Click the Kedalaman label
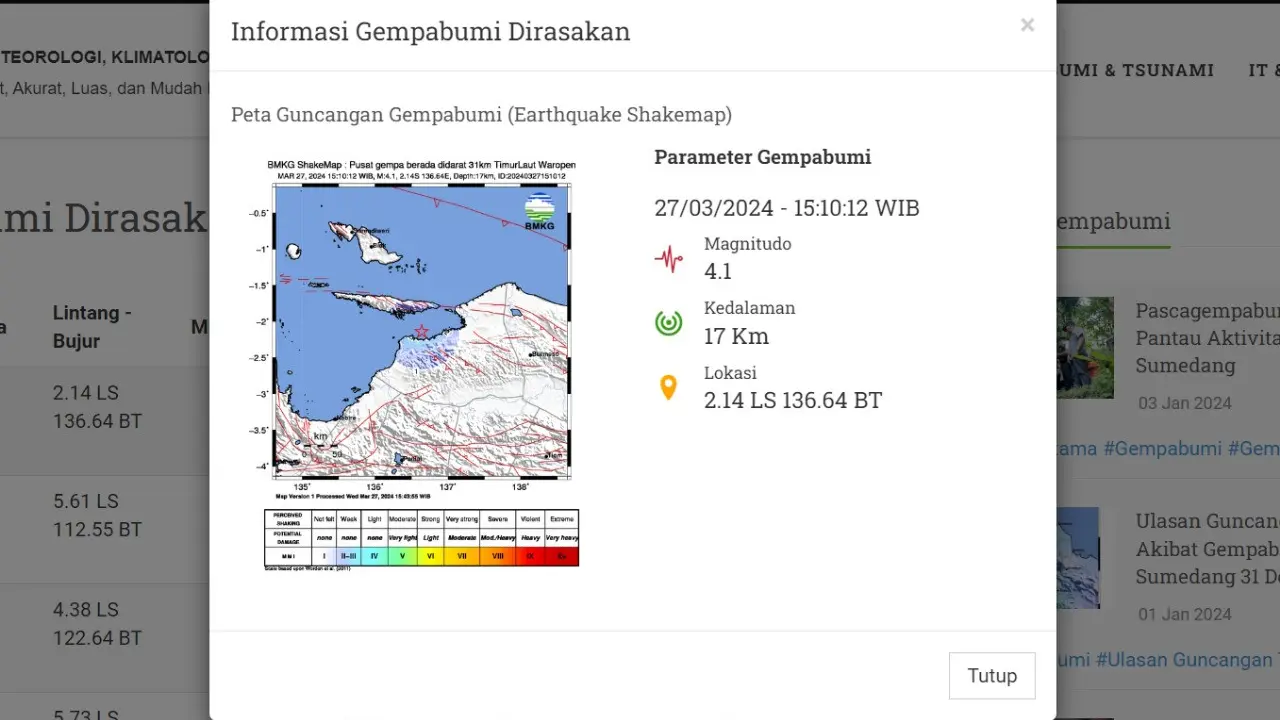This screenshot has width=1280, height=720. tap(750, 308)
